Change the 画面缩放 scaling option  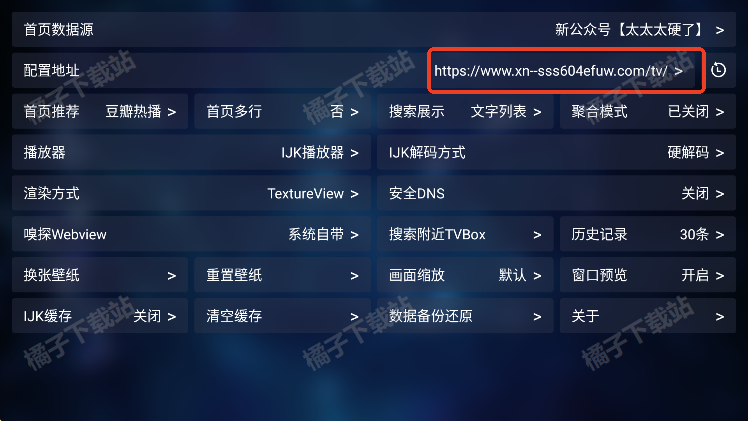pos(465,275)
